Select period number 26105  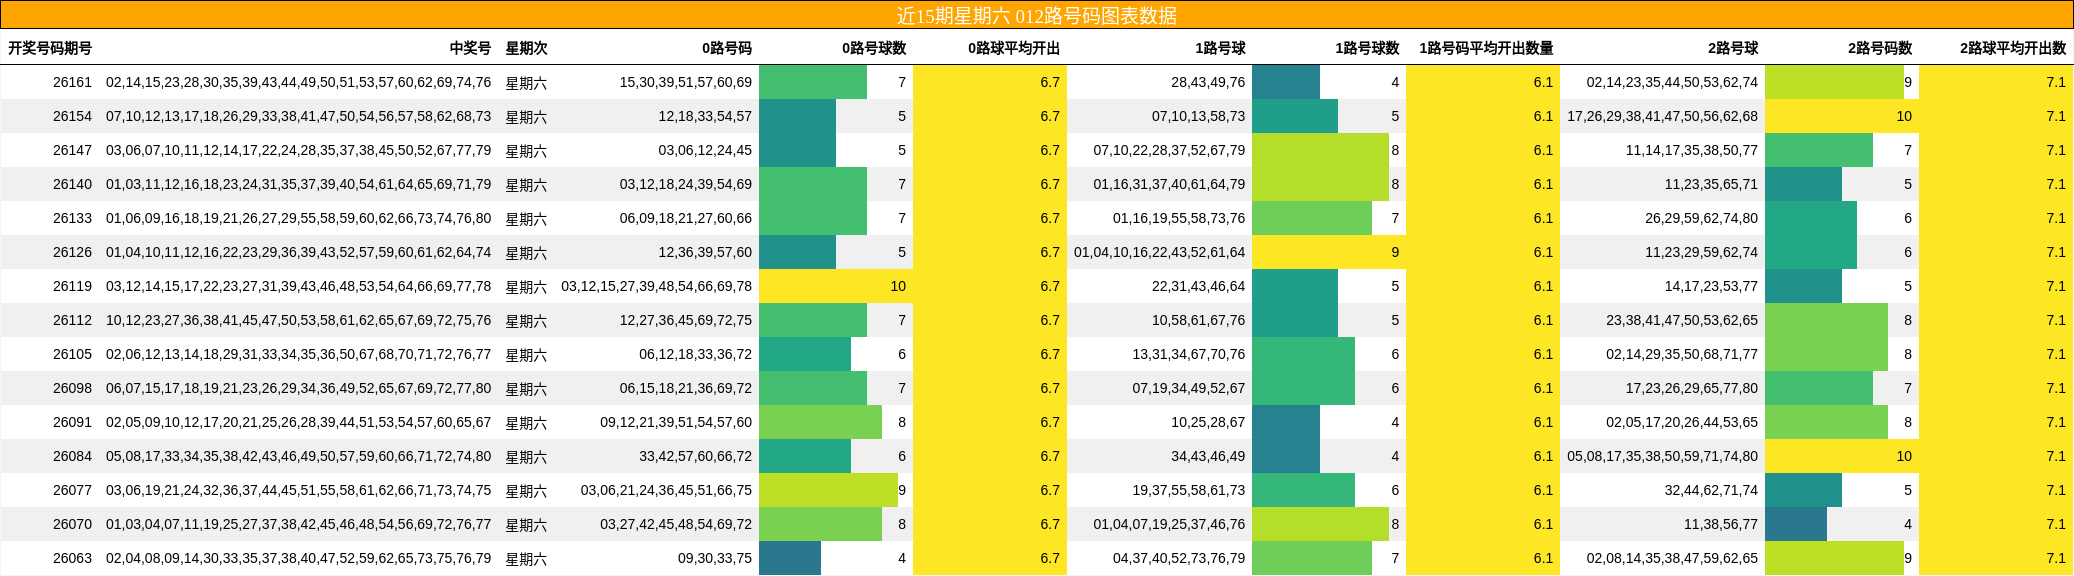(x=72, y=354)
